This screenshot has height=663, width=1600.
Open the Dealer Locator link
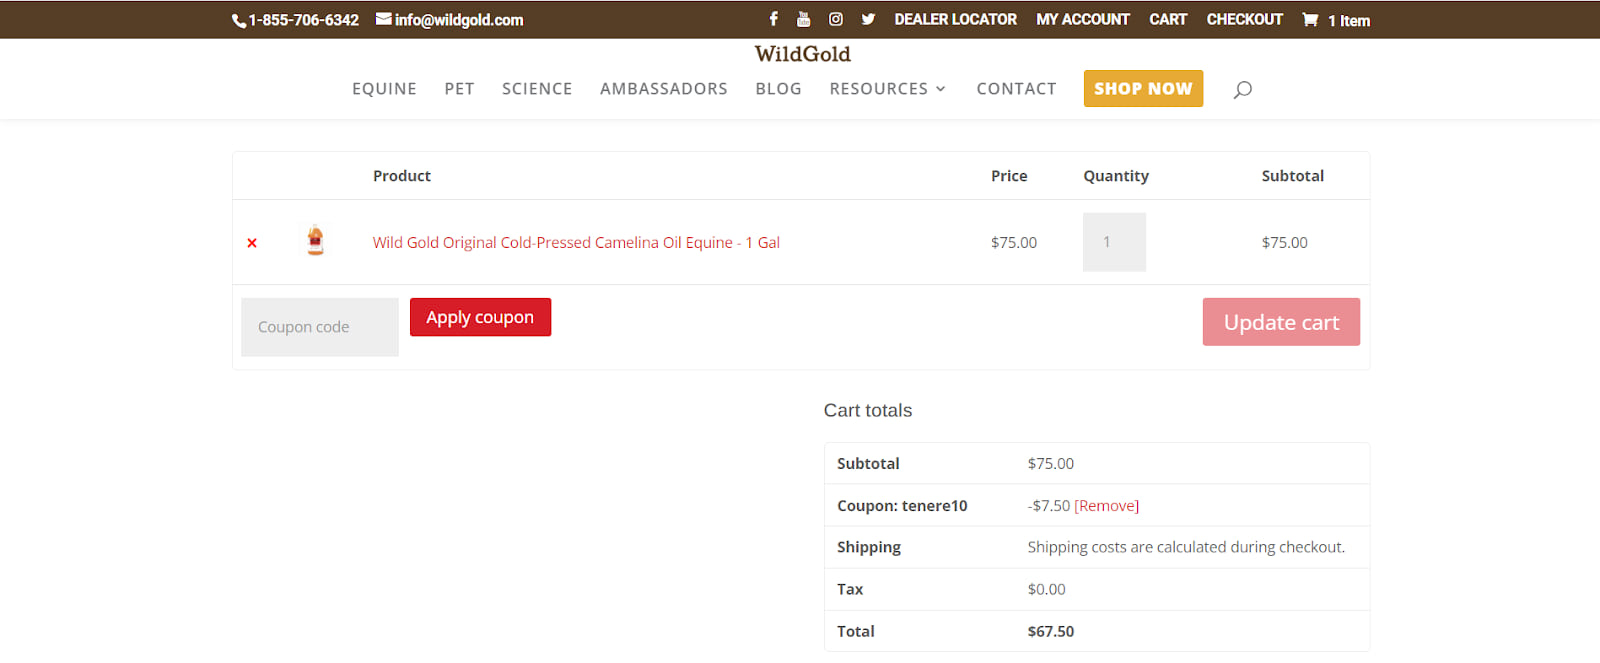955,19
